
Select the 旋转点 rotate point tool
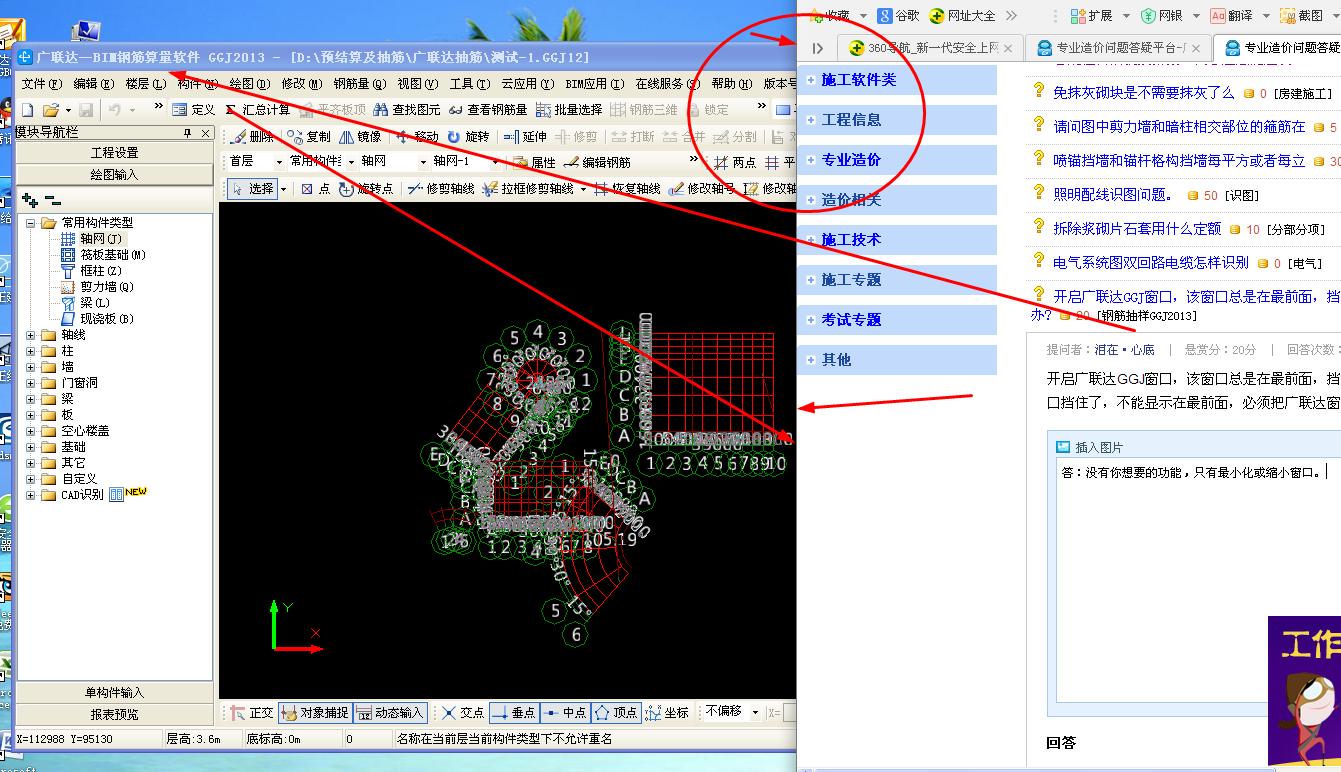366,188
